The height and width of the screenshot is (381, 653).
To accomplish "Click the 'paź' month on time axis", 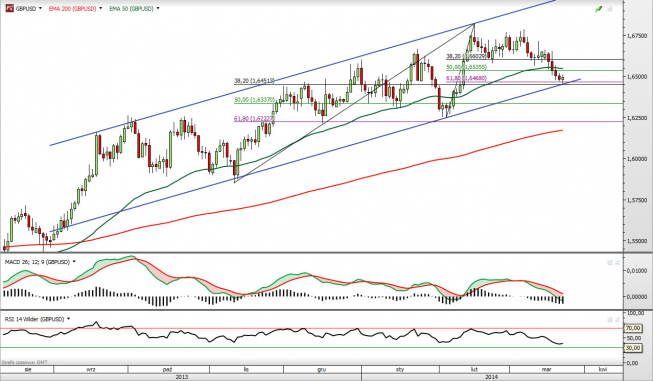I will tap(168, 369).
